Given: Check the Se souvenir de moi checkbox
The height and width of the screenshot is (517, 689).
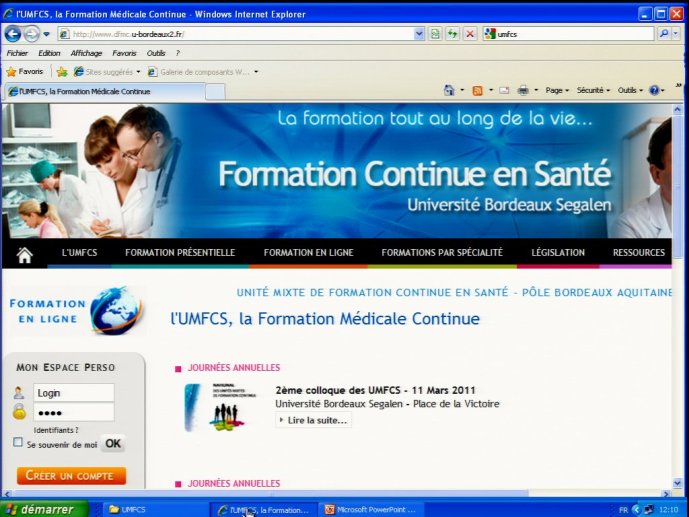Looking at the screenshot, I should coord(18,442).
